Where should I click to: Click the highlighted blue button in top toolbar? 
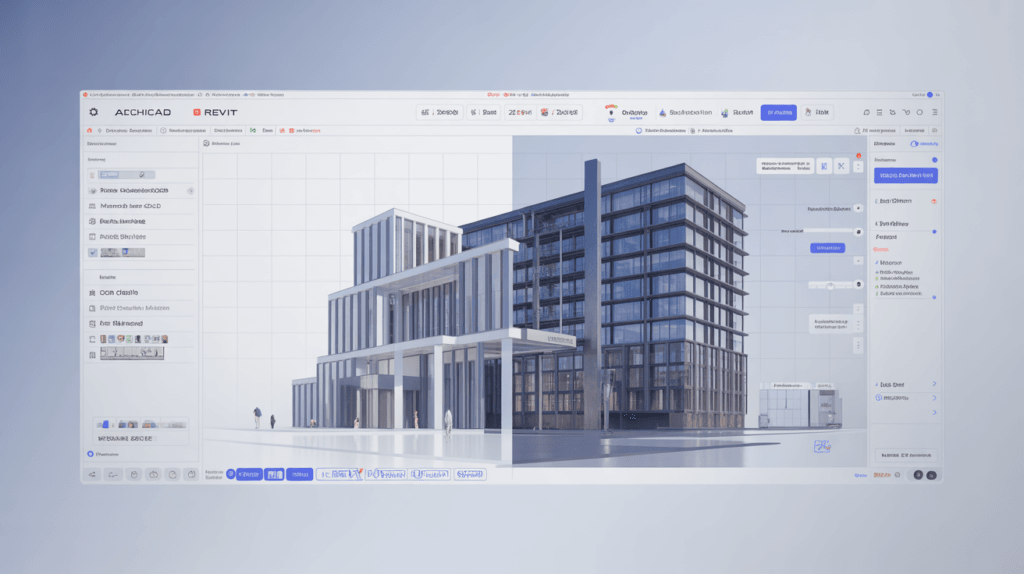pyautogui.click(x=778, y=113)
